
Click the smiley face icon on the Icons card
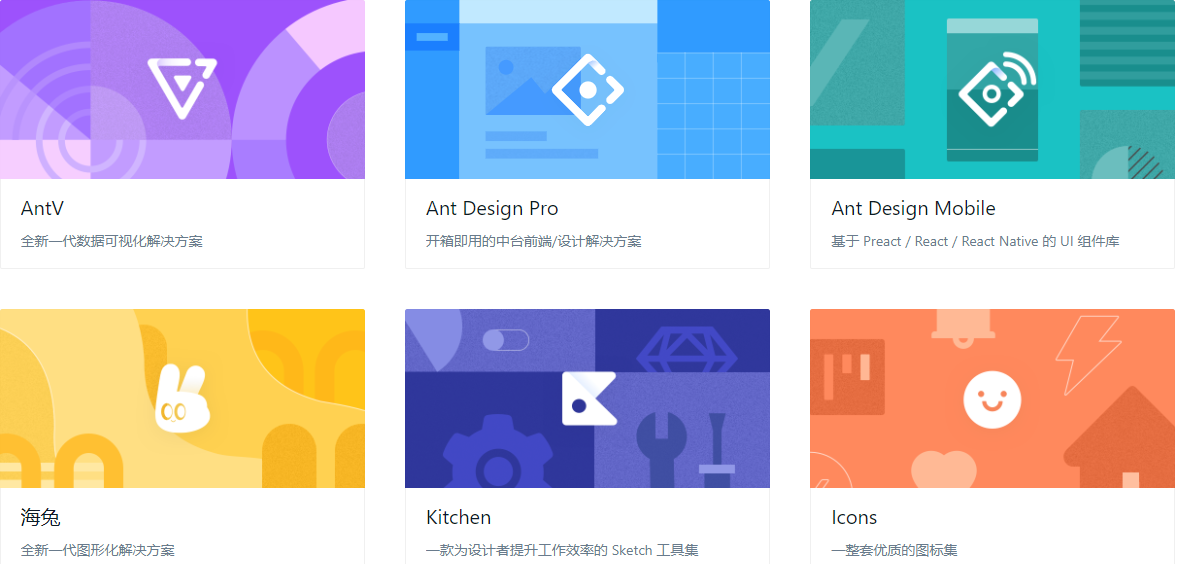coord(992,398)
